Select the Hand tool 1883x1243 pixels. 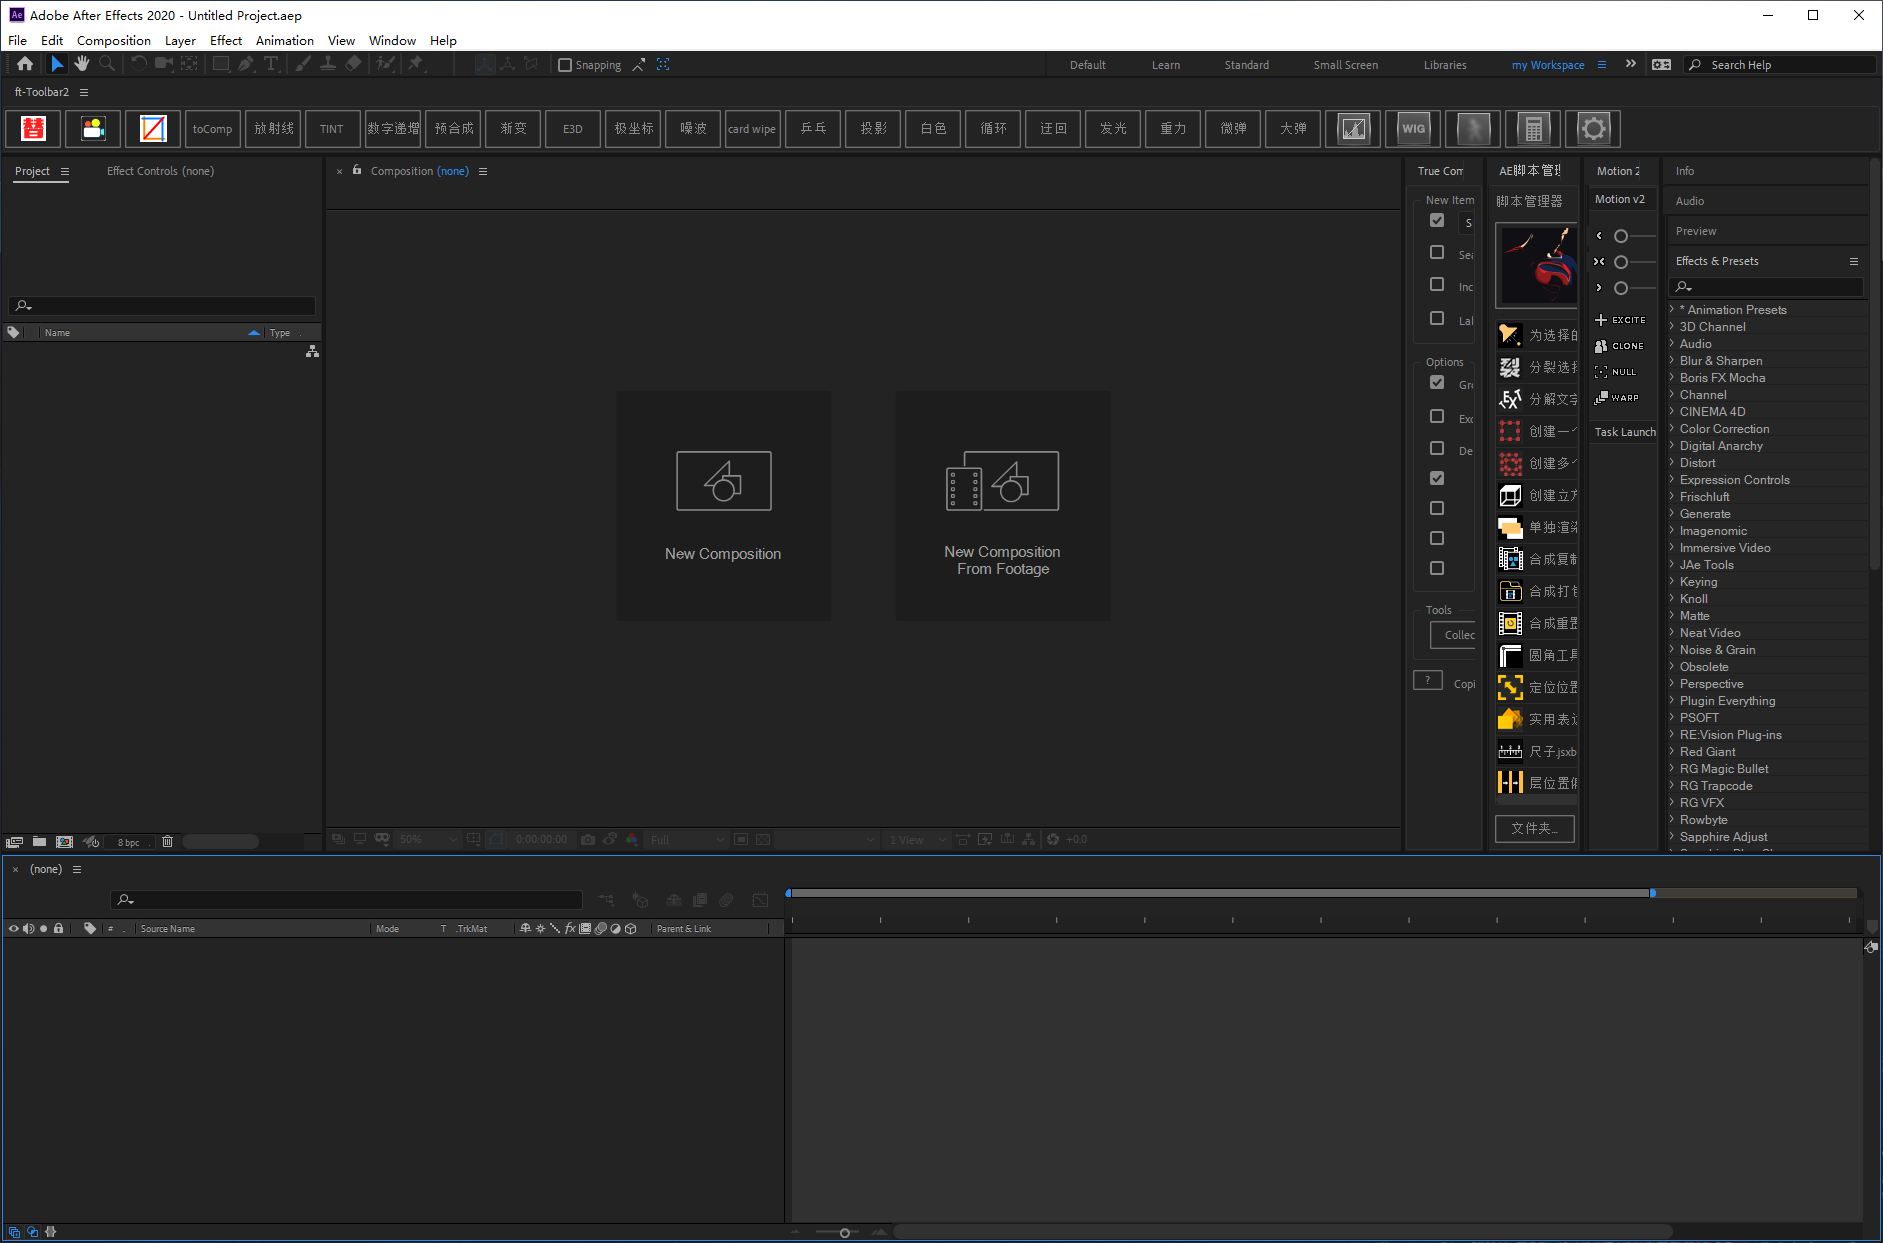82,64
